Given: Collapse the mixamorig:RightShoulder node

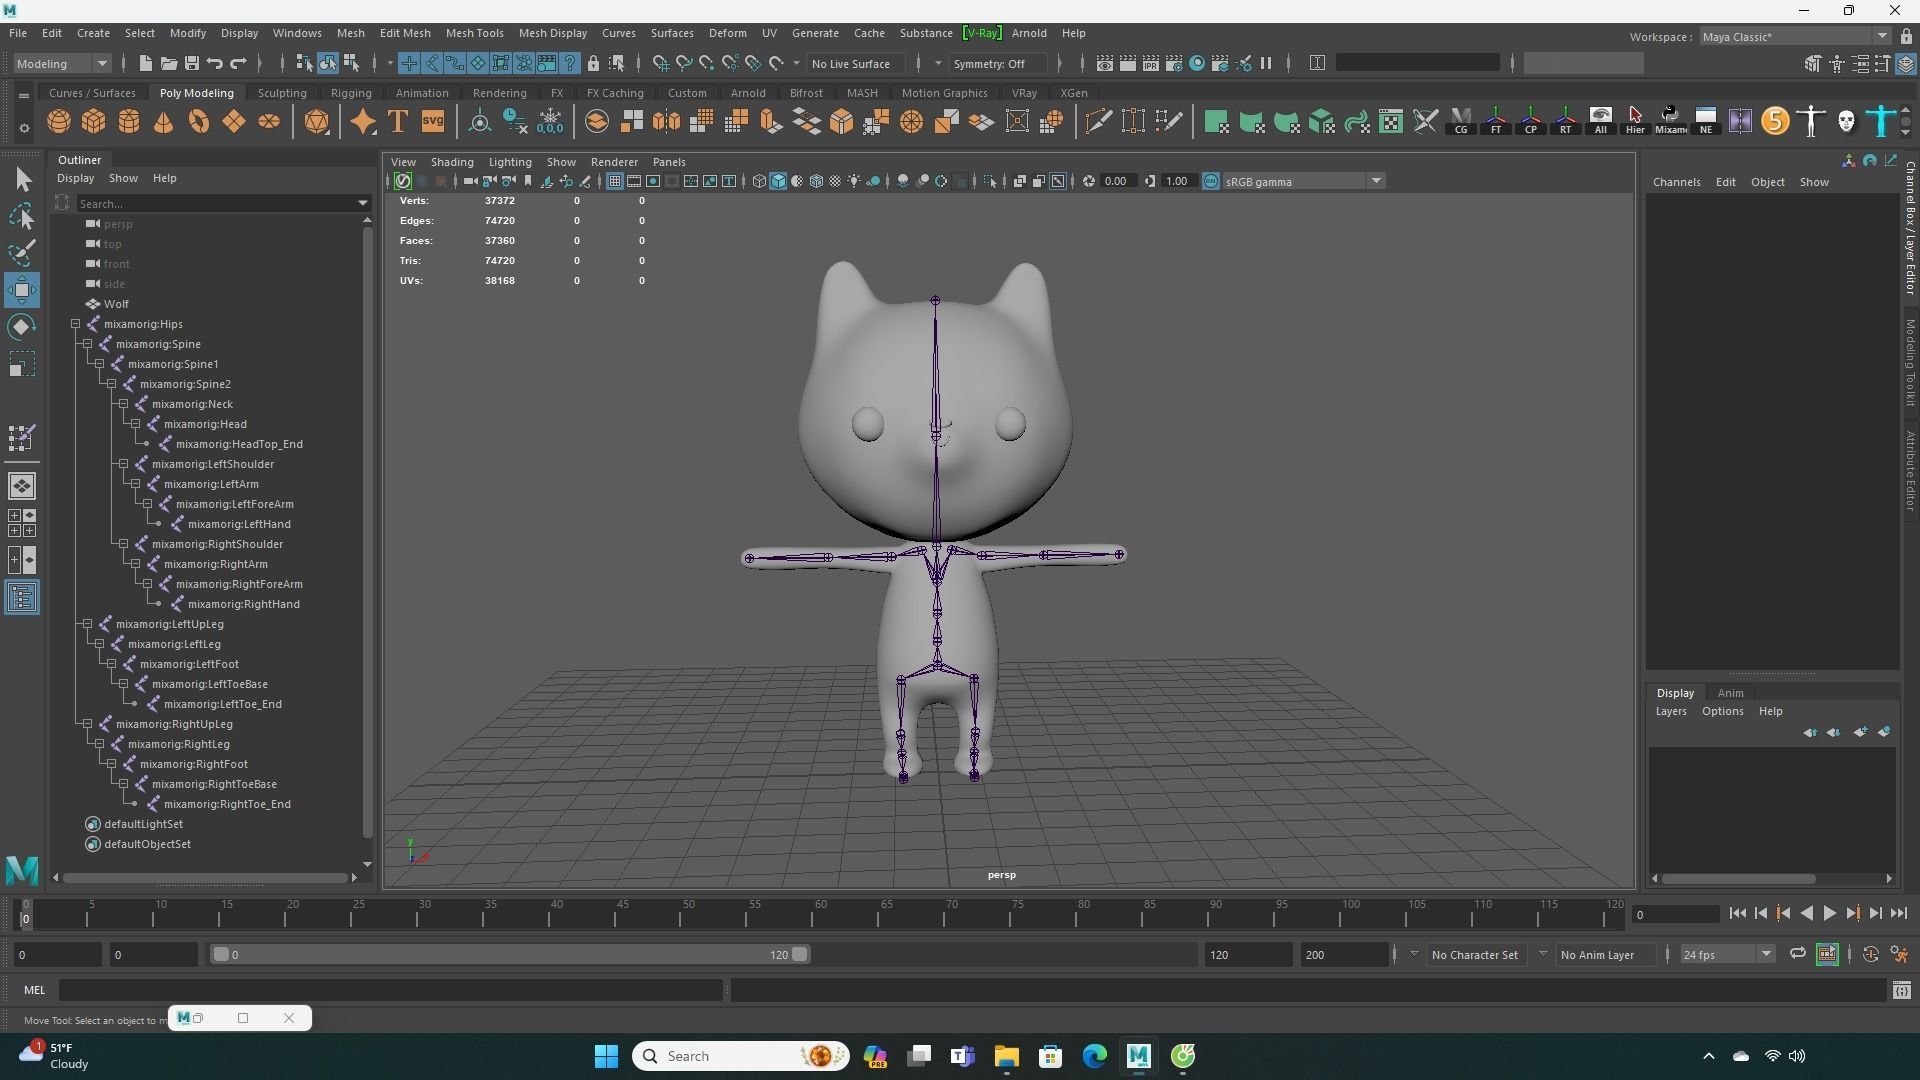Looking at the screenshot, I should [x=124, y=544].
